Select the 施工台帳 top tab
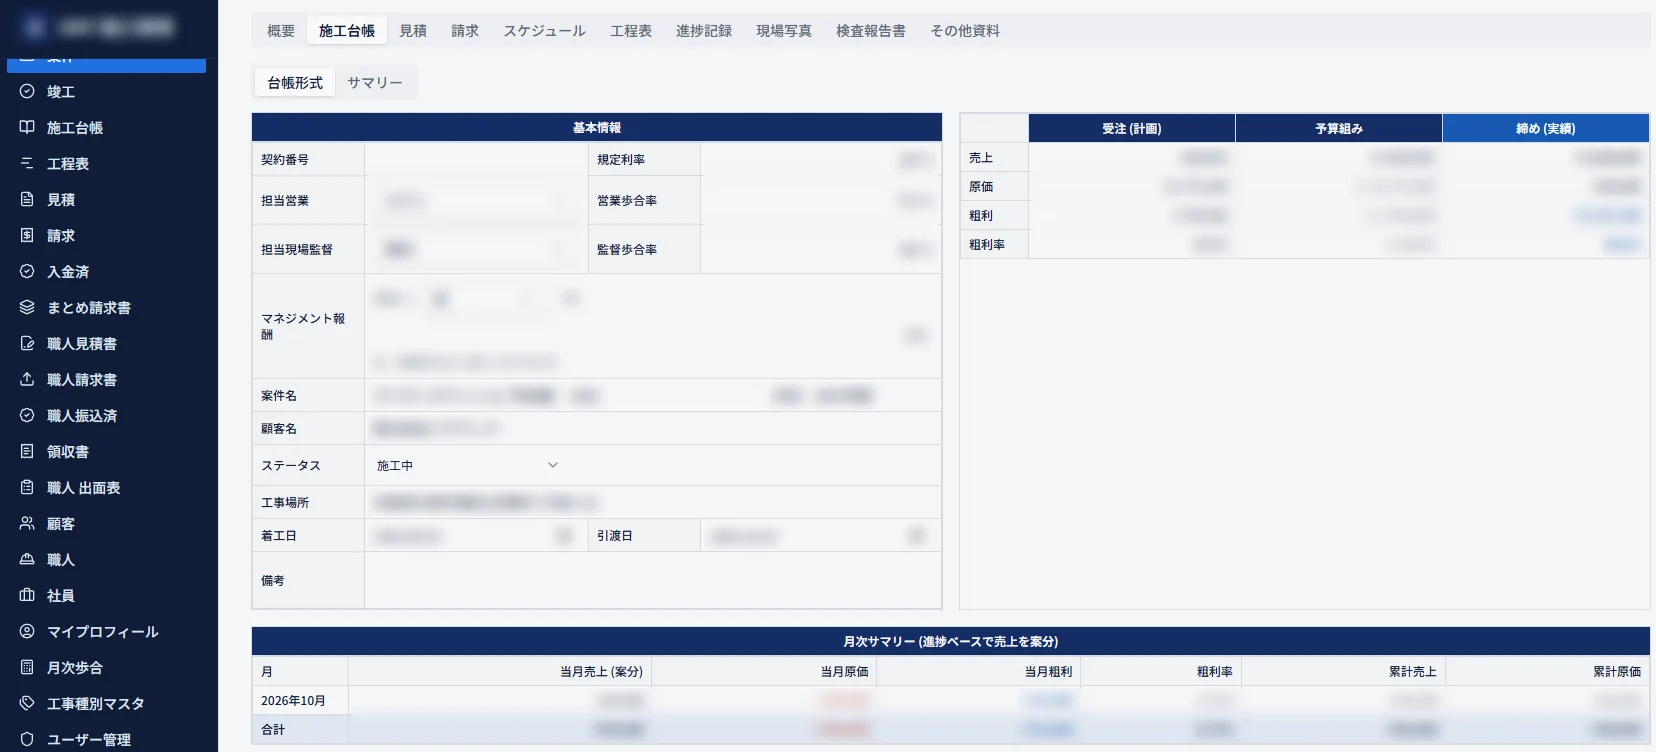The height and width of the screenshot is (752, 1656). pyautogui.click(x=347, y=31)
